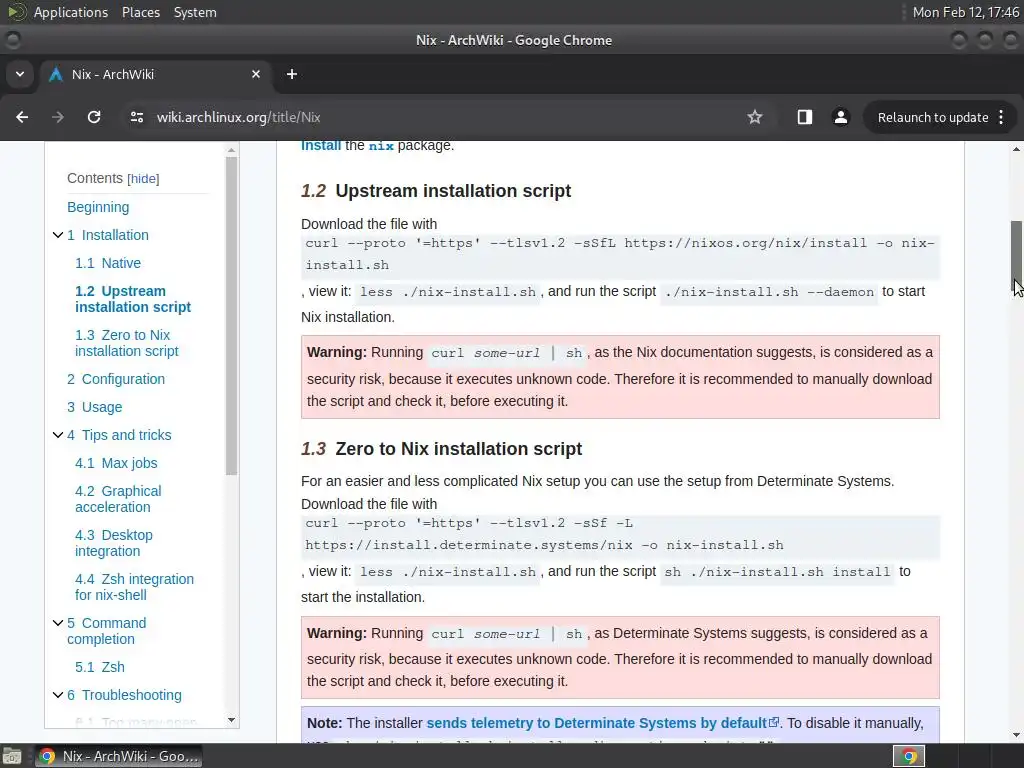1024x768 pixels.
Task: Click the clock showing Mon Feb 12
Action: coord(965,12)
